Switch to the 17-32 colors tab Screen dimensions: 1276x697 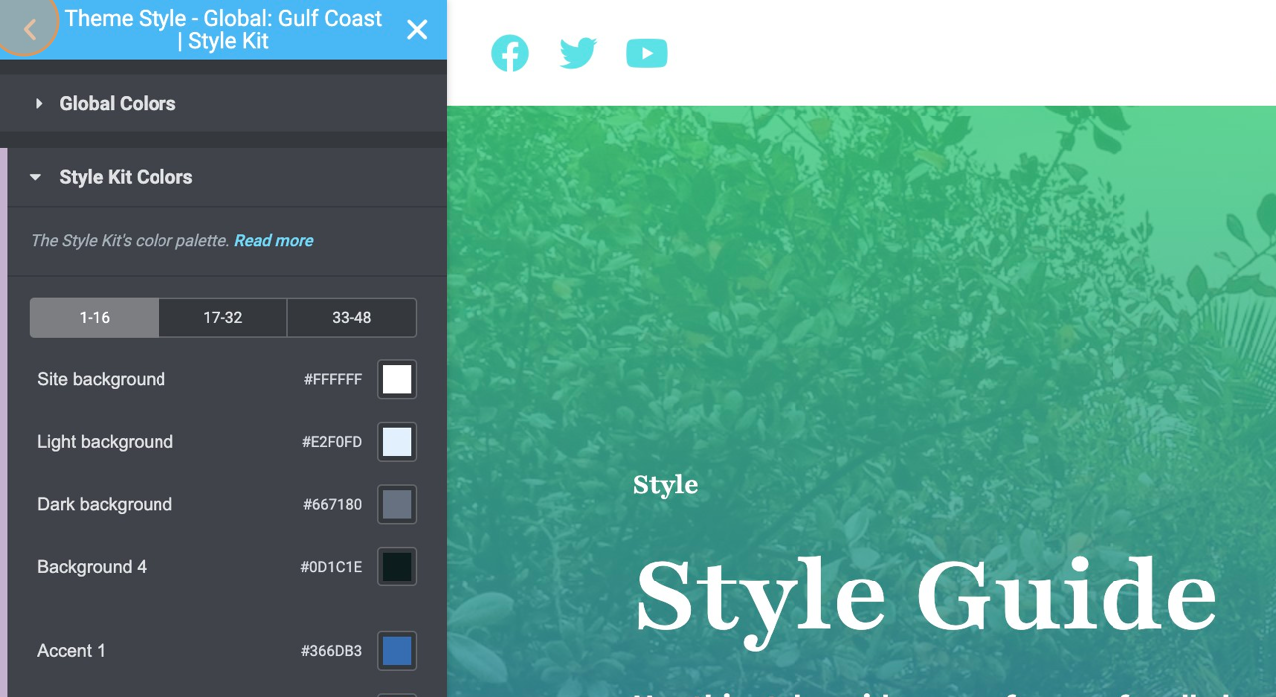(222, 317)
